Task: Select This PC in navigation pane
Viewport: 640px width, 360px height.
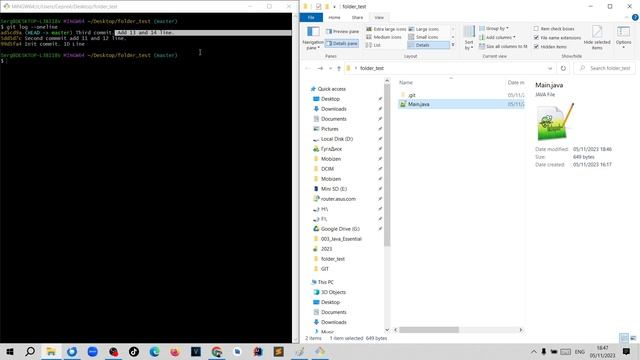Action: coord(325,282)
